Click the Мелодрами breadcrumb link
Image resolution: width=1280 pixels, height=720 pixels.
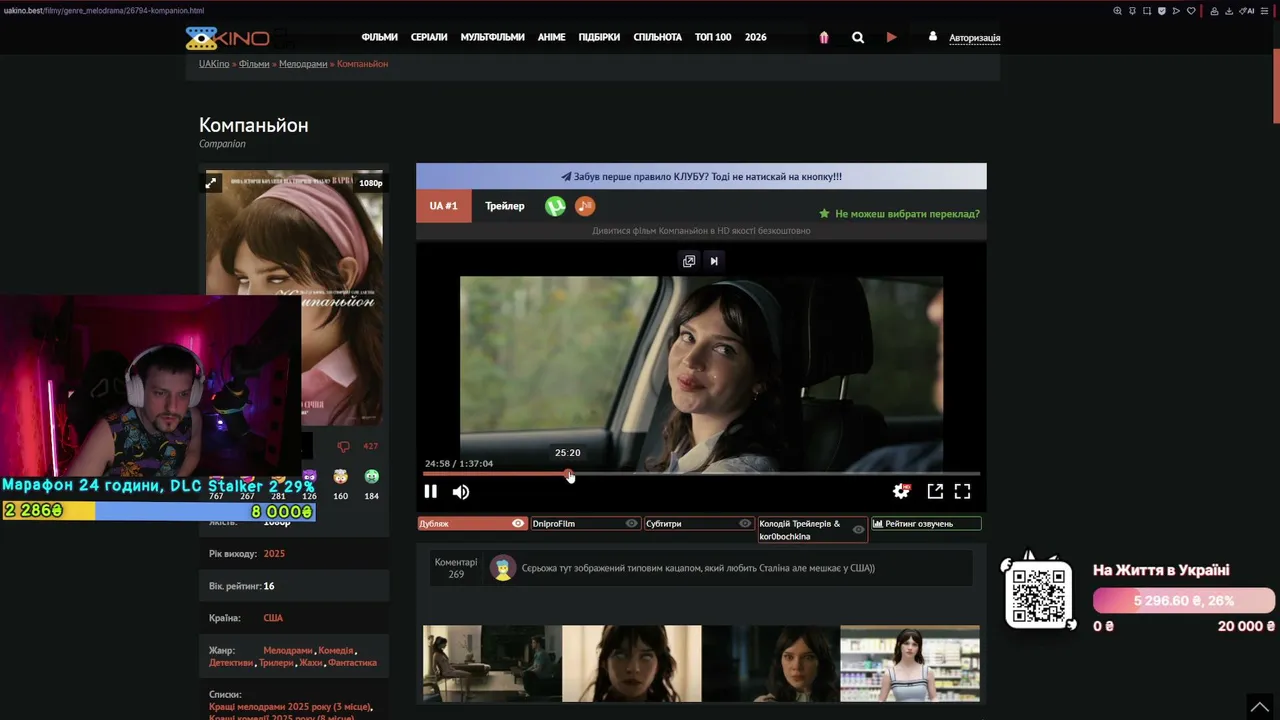(303, 64)
